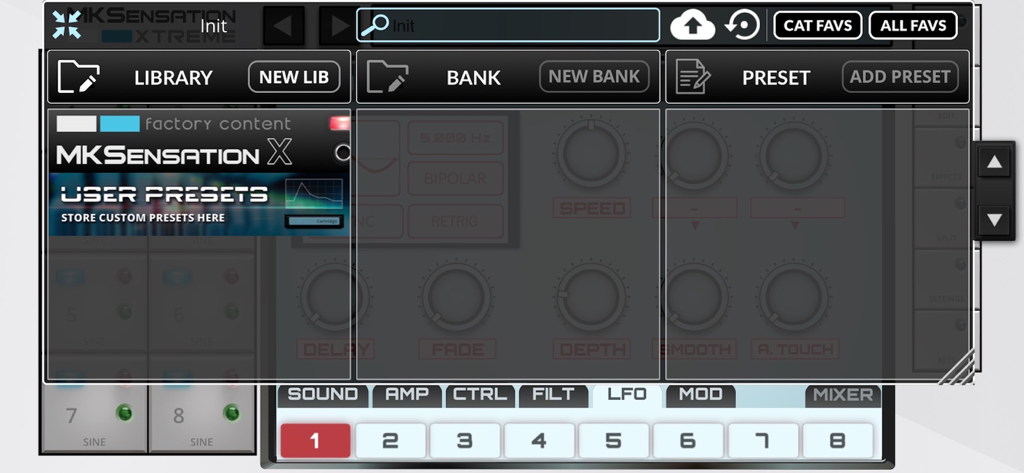Screen dimensions: 1024x473
Task: Select LFO number 5
Action: click(x=613, y=440)
